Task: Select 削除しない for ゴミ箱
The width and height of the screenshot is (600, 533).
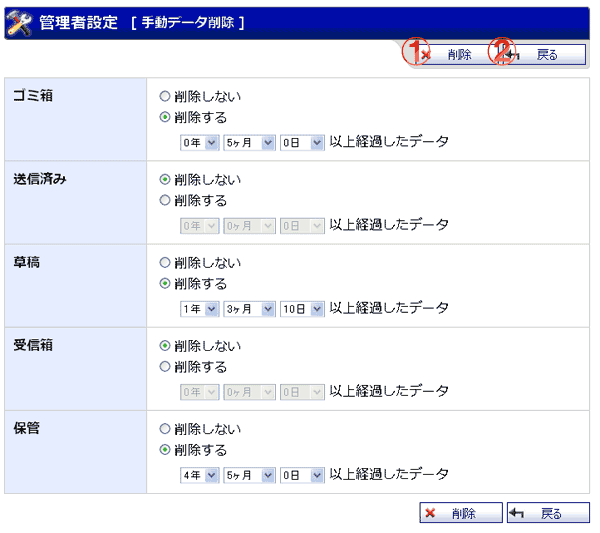Action: 165,96
